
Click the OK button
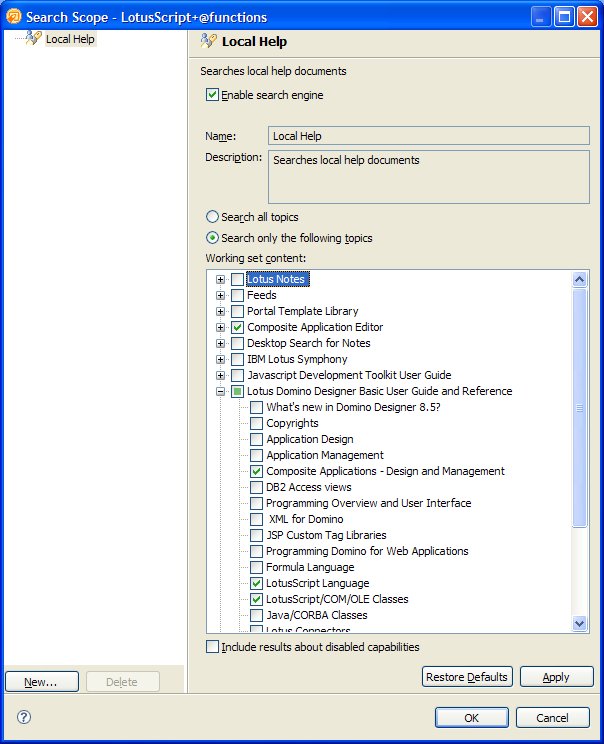[x=472, y=717]
